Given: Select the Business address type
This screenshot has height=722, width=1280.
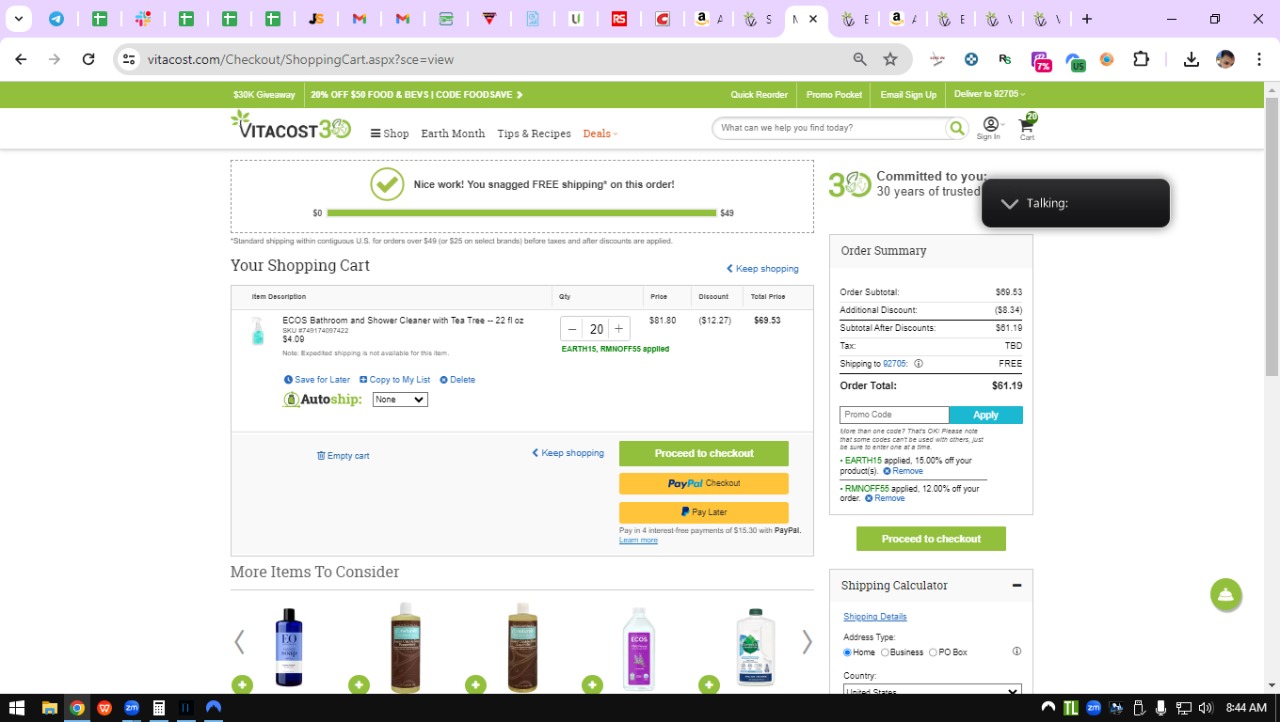Looking at the screenshot, I should click(885, 652).
